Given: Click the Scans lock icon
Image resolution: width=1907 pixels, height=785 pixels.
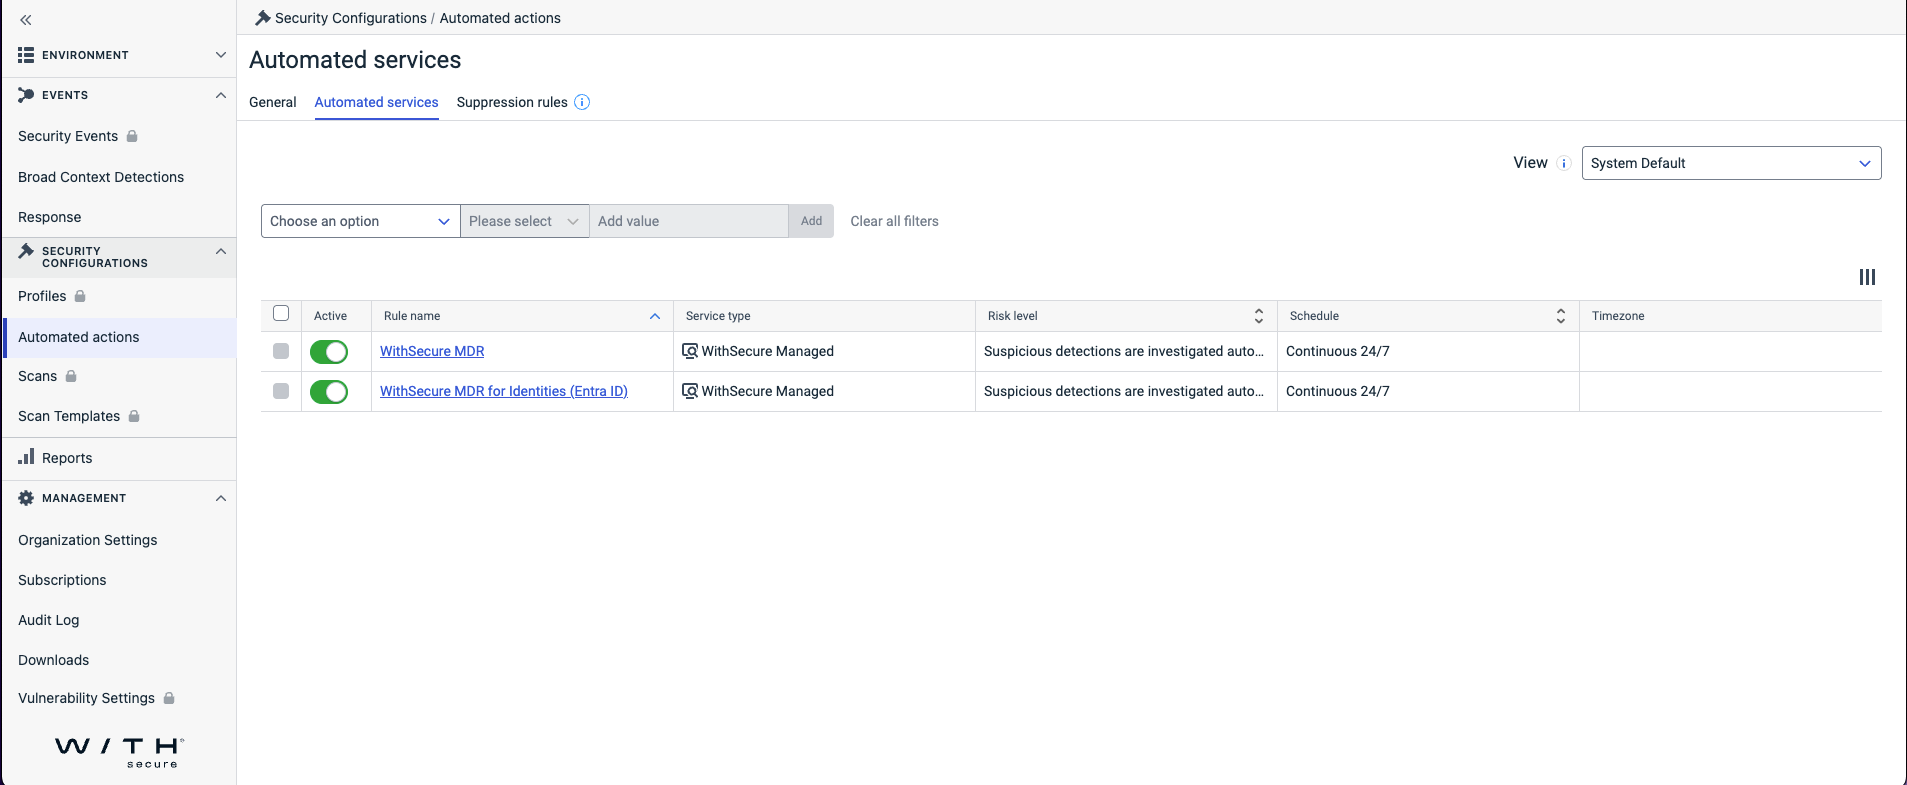Looking at the screenshot, I should pyautogui.click(x=71, y=376).
